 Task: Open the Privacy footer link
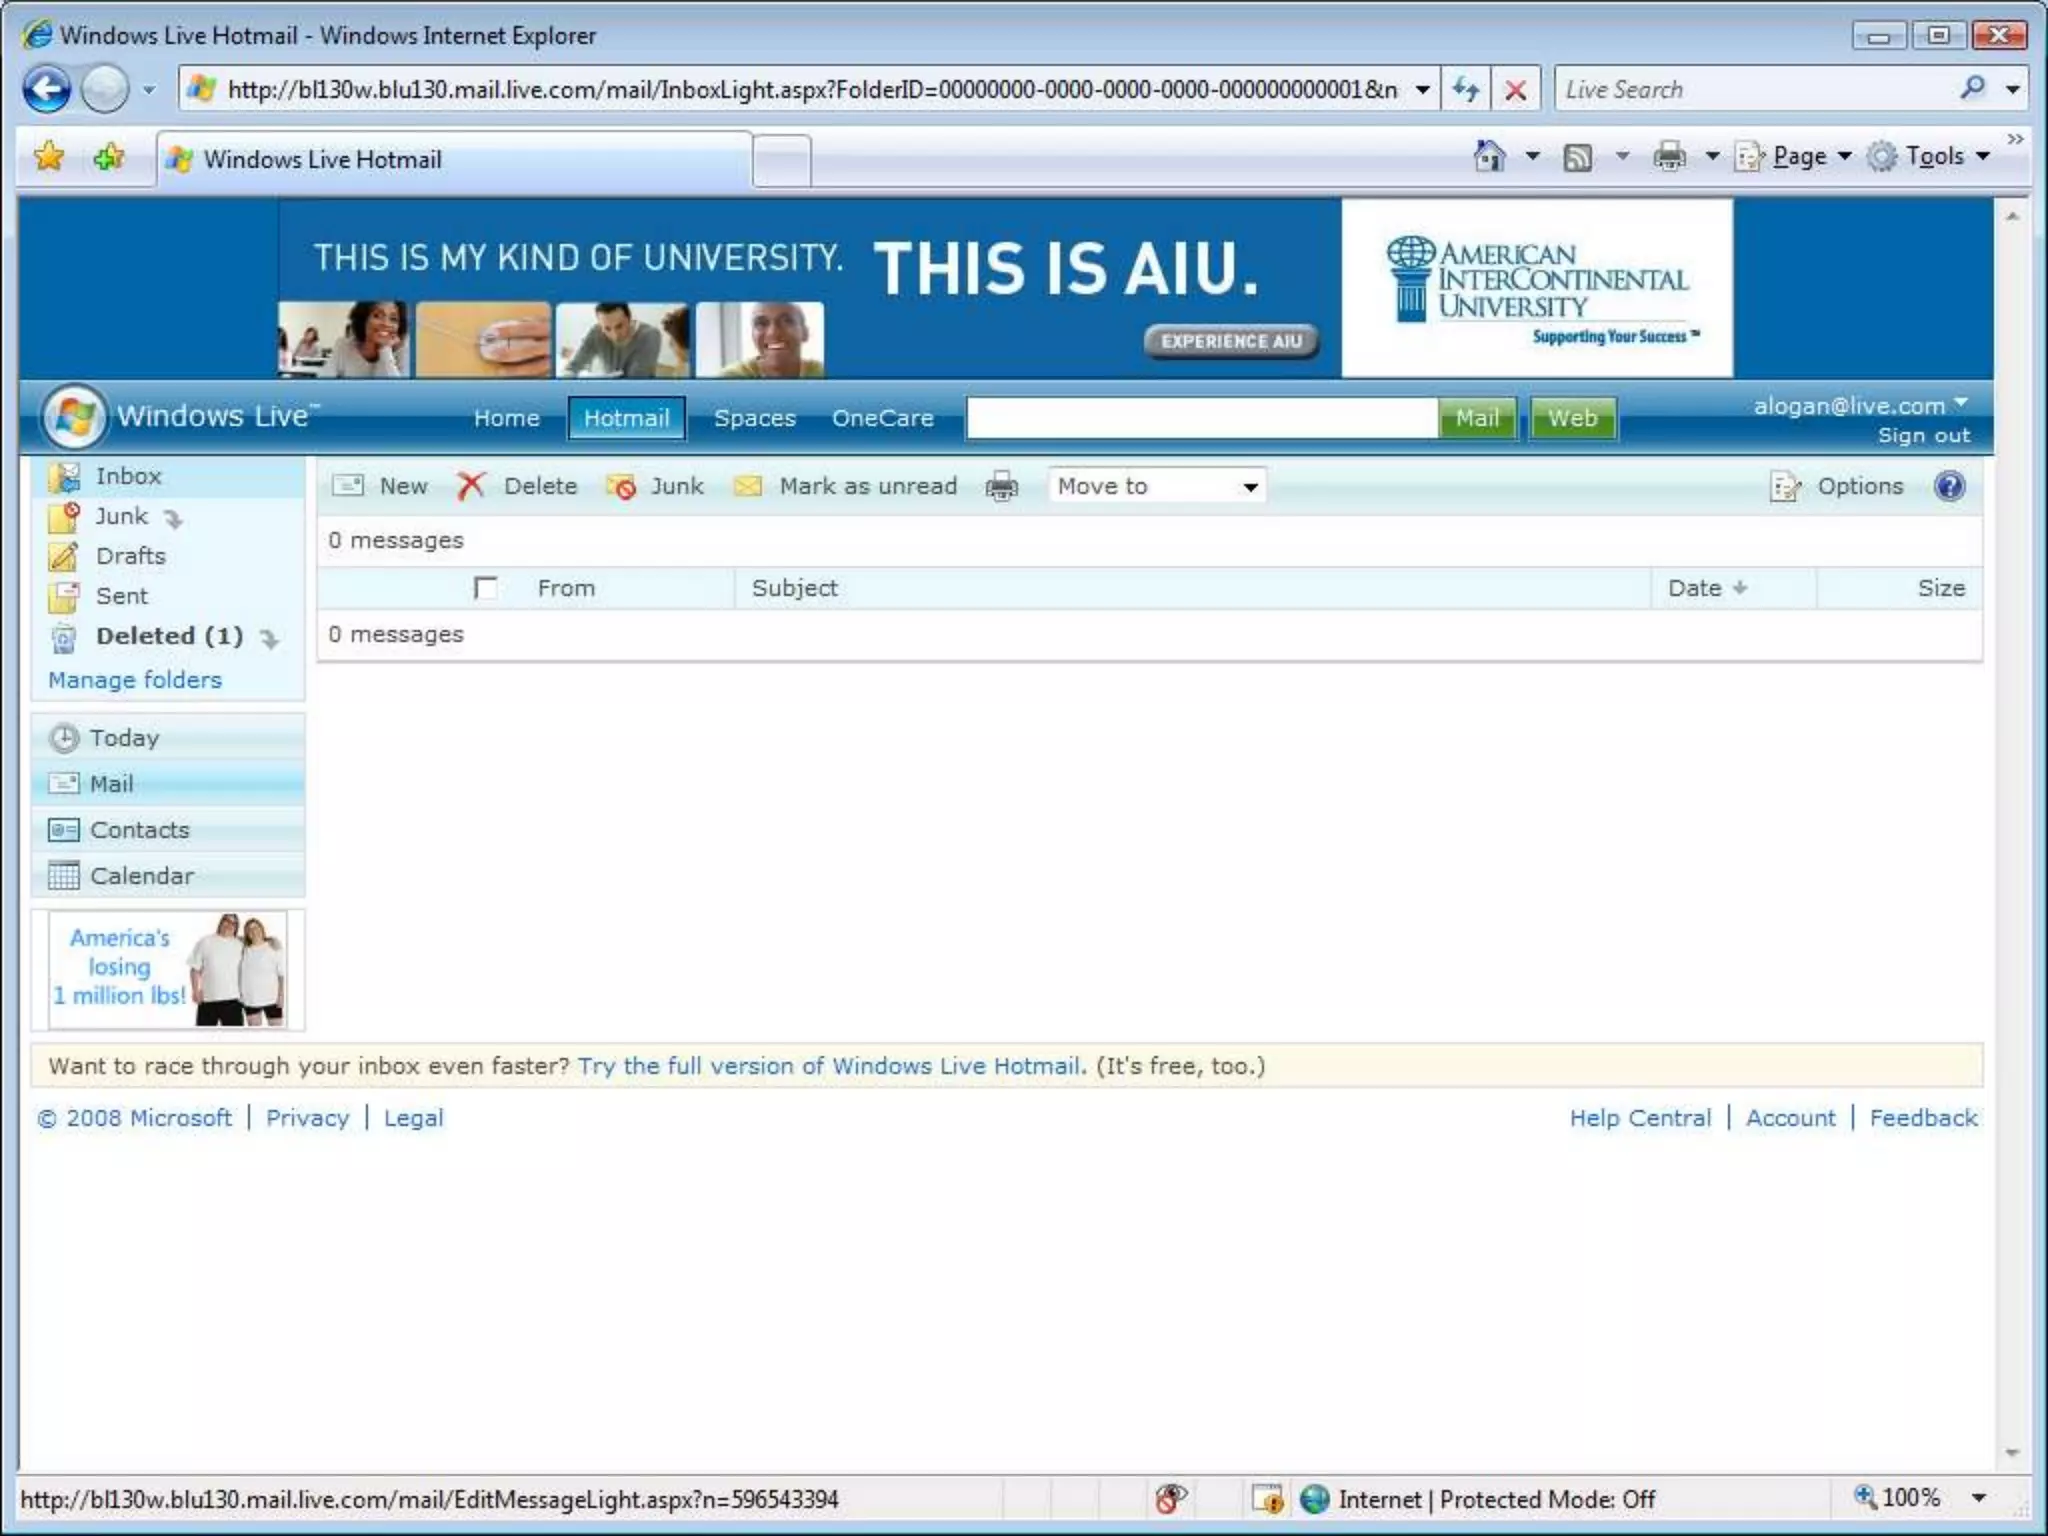click(307, 1118)
